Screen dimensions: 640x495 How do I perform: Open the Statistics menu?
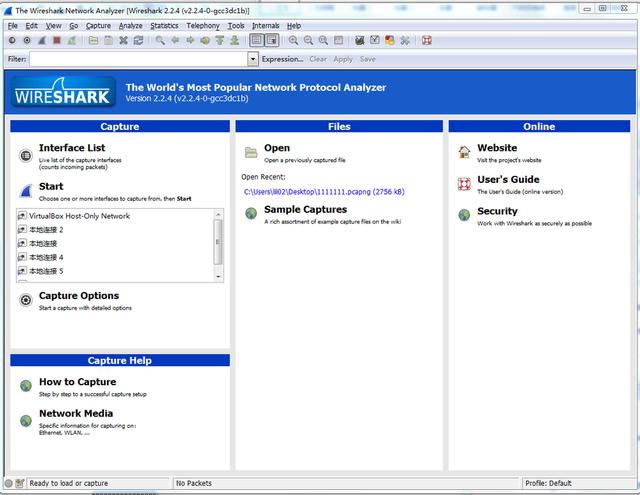point(164,26)
